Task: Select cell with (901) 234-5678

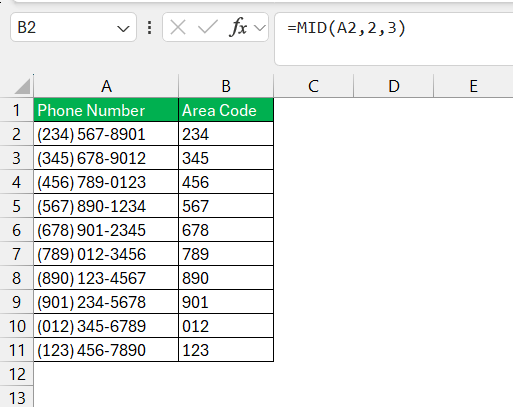Action: 106,302
